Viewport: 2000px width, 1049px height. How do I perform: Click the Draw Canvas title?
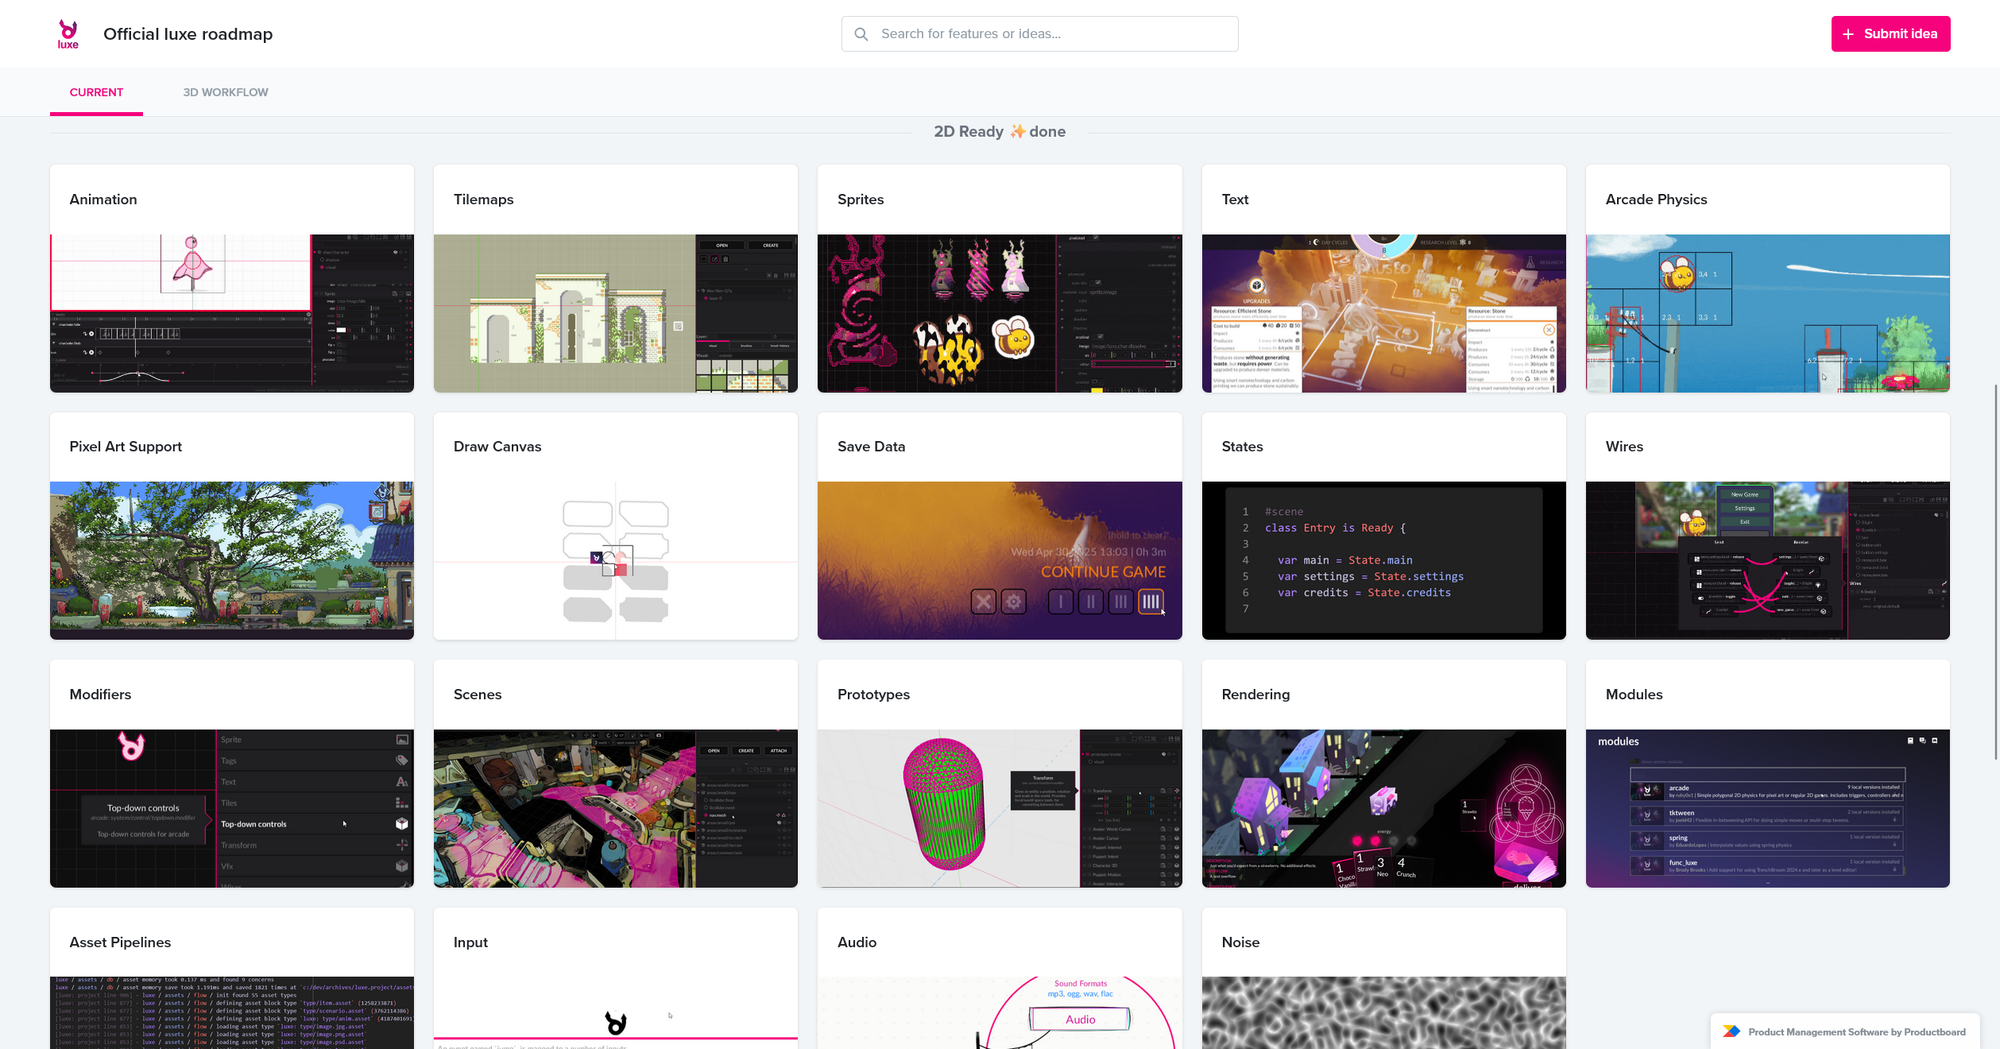click(497, 446)
